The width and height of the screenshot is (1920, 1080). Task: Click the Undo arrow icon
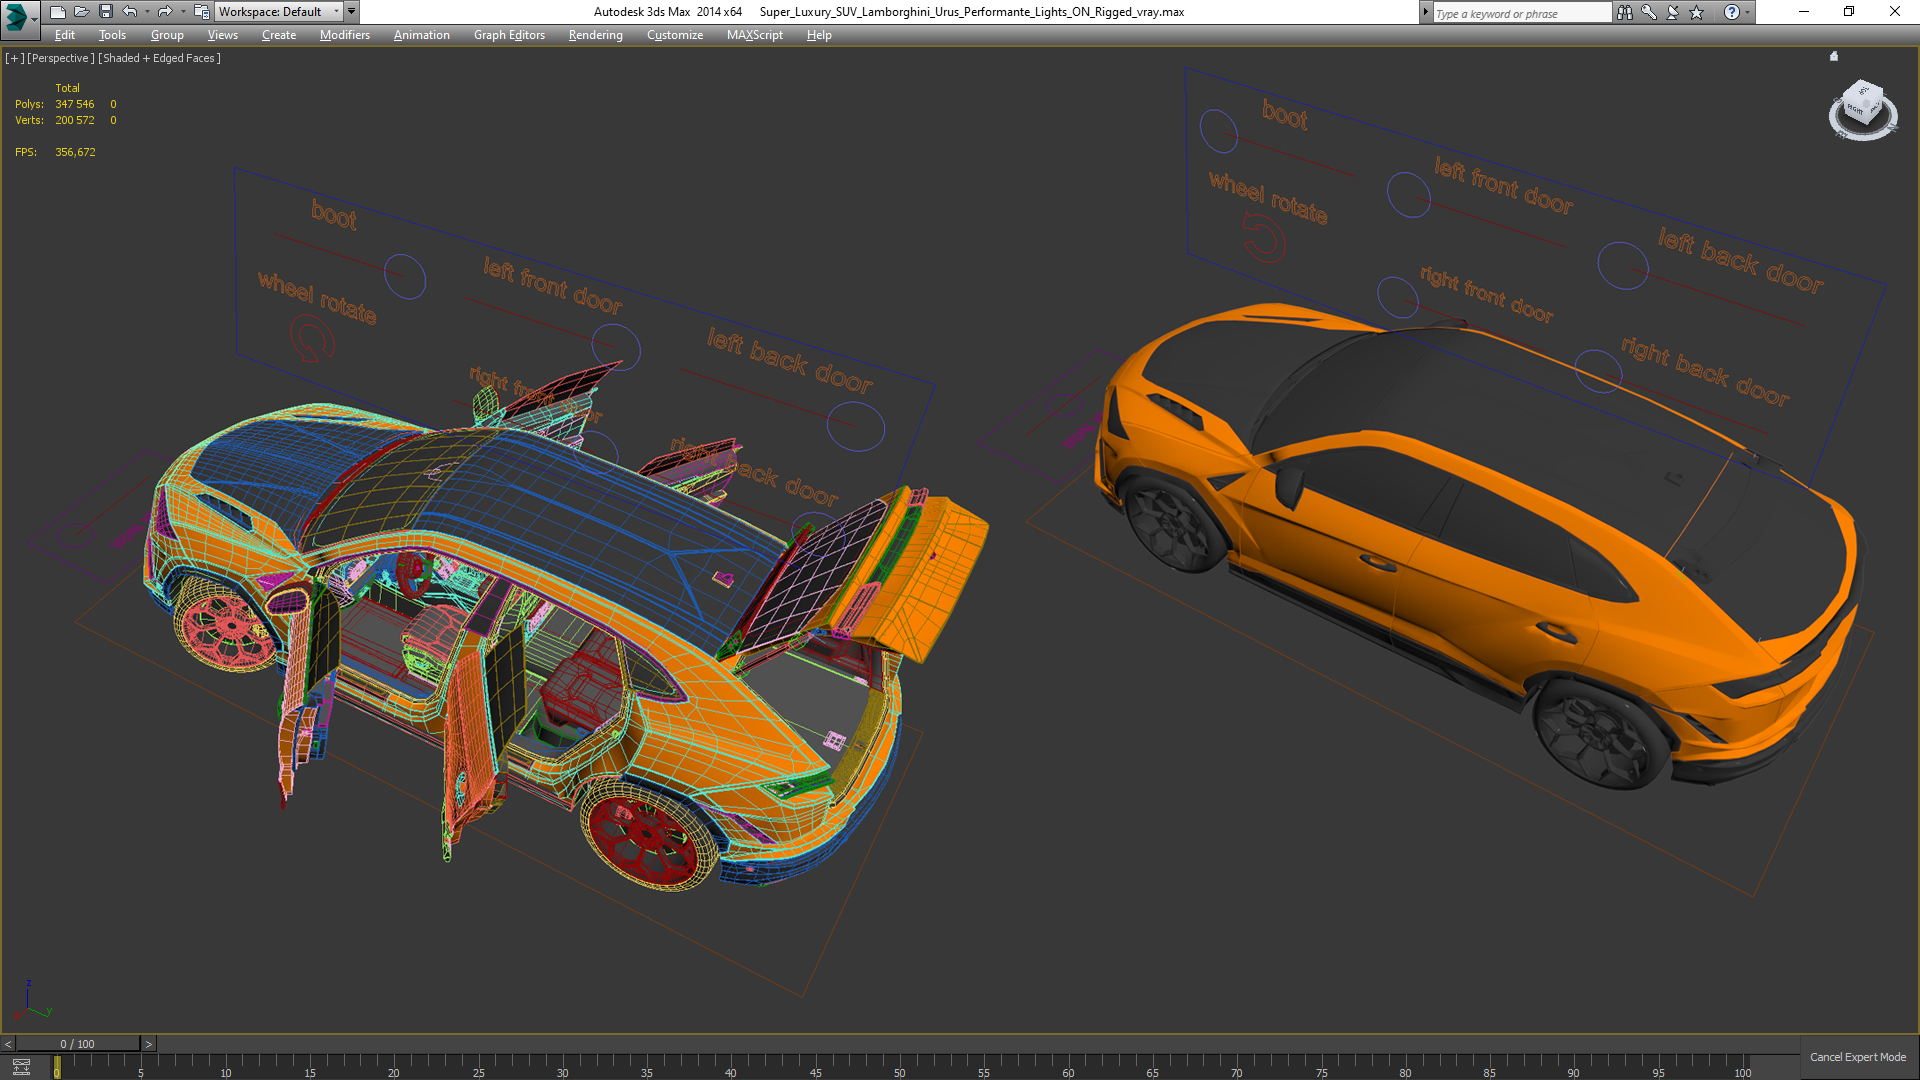[x=130, y=12]
